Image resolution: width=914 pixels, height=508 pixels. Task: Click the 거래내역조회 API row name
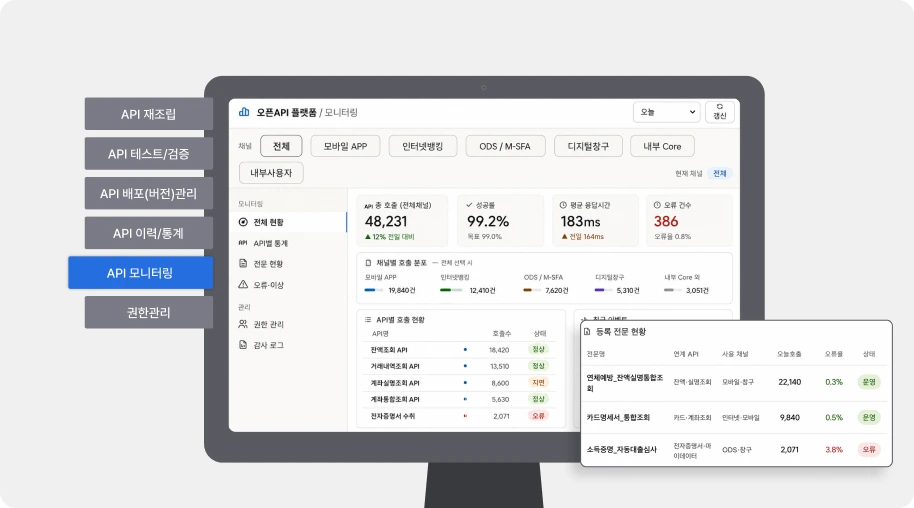tap(395, 366)
